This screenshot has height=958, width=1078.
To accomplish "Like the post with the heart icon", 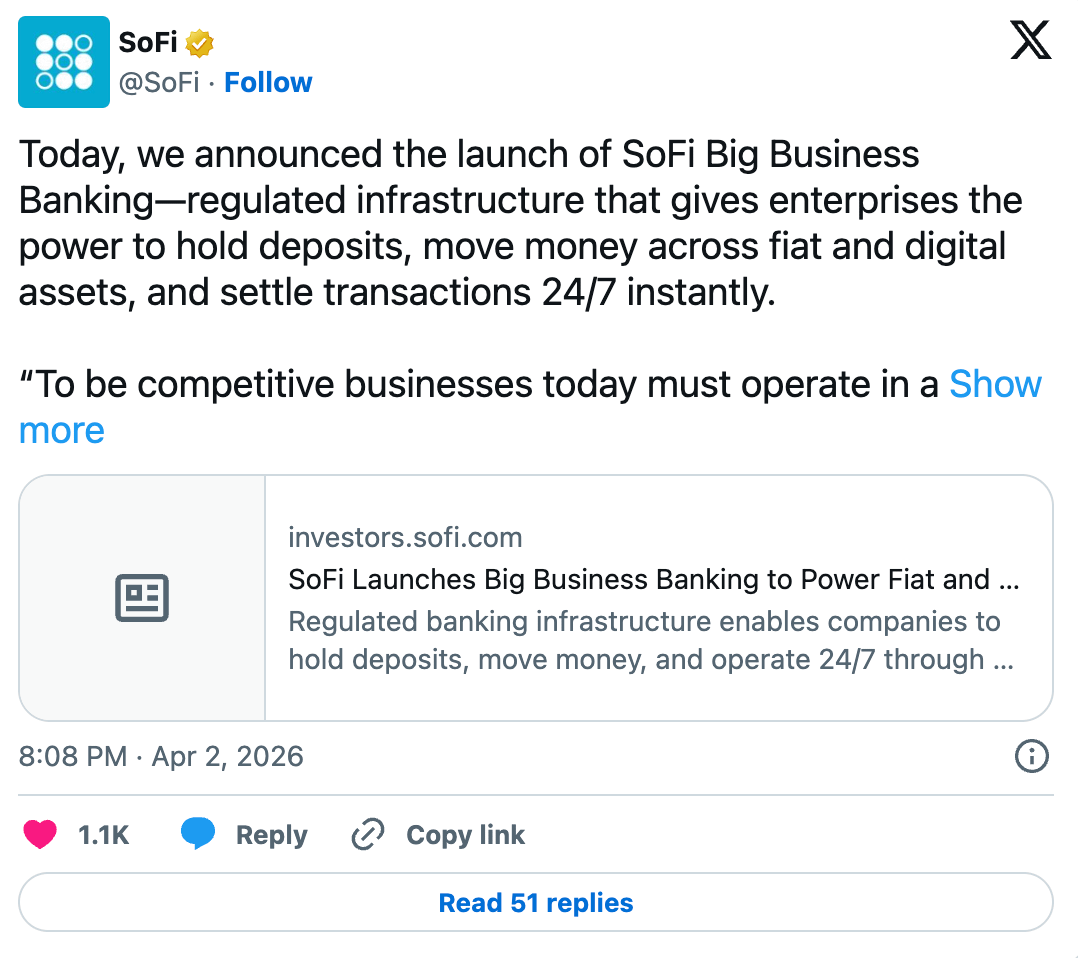I will (x=40, y=835).
